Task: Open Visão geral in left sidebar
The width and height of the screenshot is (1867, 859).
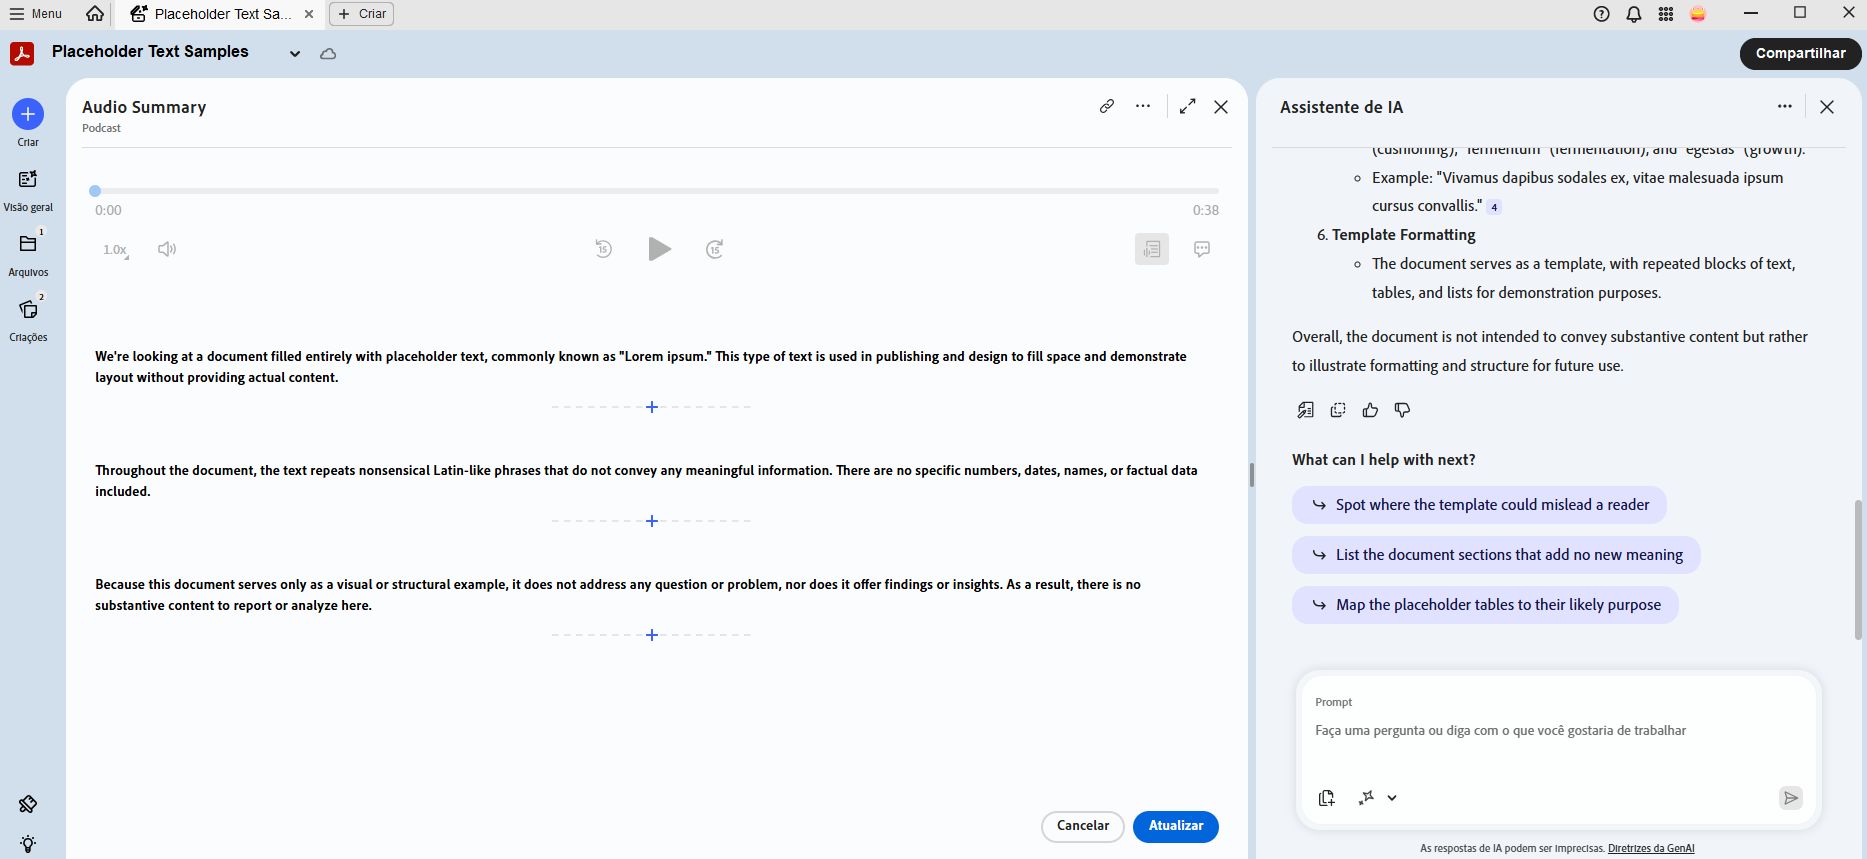Action: (28, 190)
